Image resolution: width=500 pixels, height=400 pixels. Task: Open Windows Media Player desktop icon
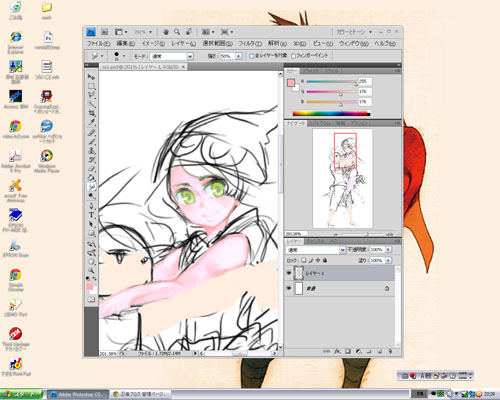47,161
